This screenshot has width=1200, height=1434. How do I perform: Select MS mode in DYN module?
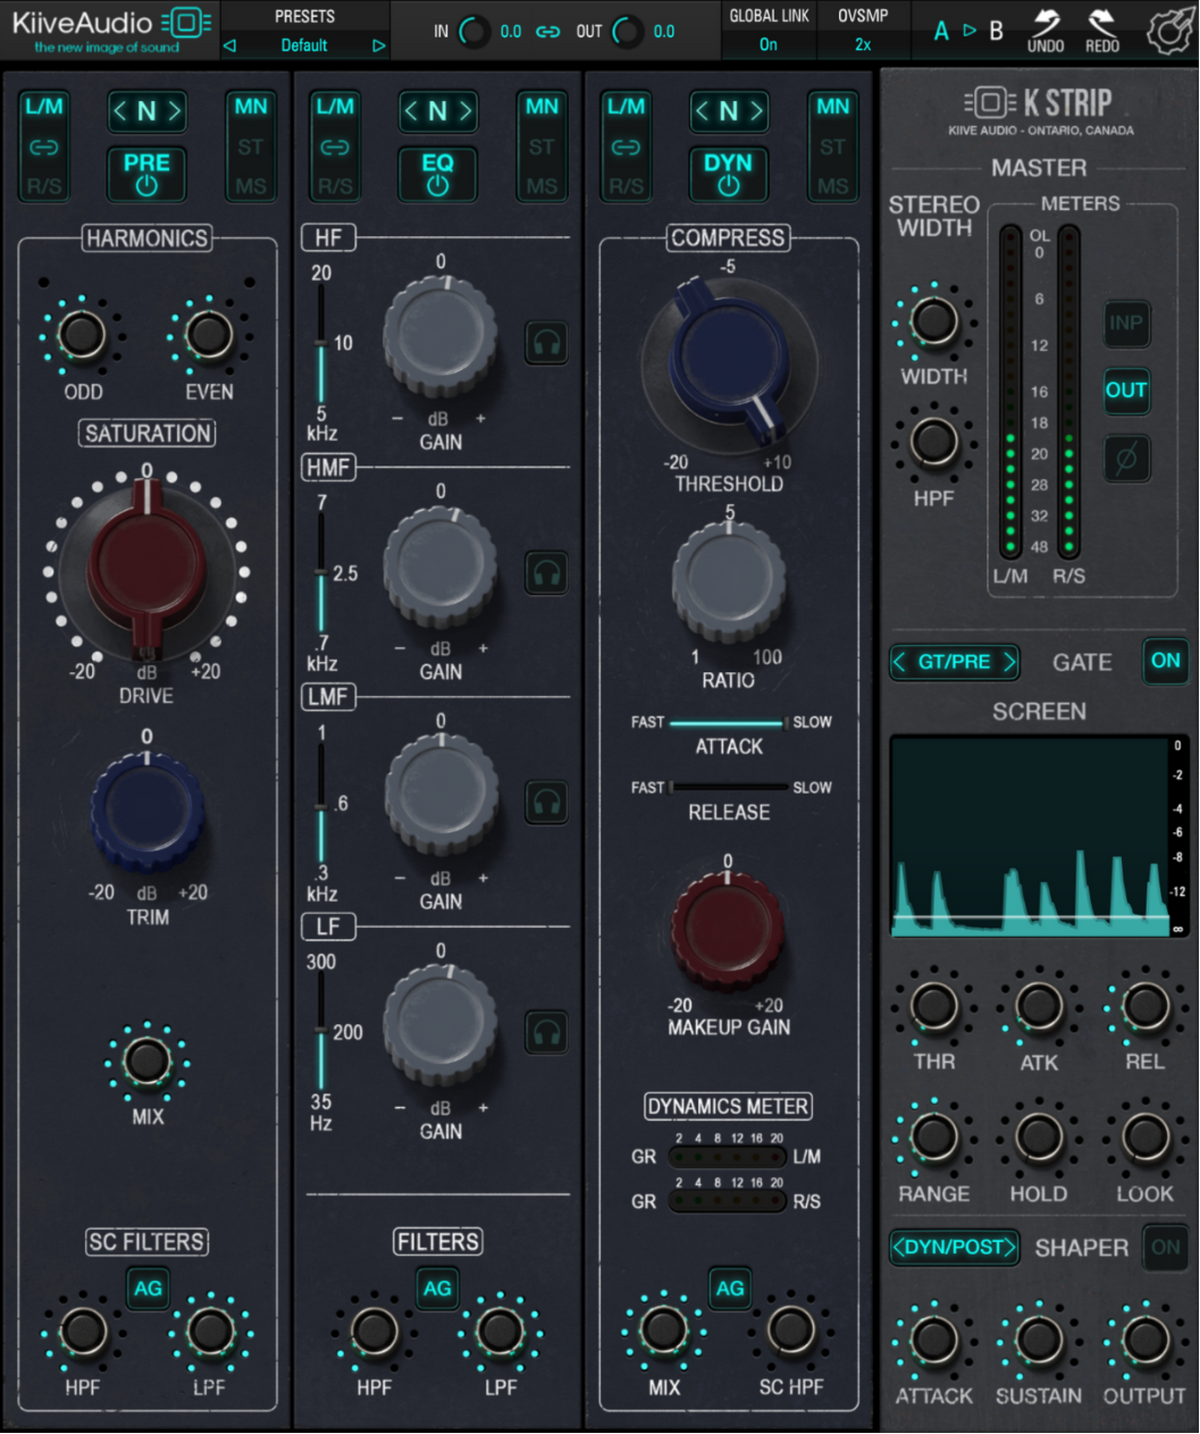tap(832, 186)
